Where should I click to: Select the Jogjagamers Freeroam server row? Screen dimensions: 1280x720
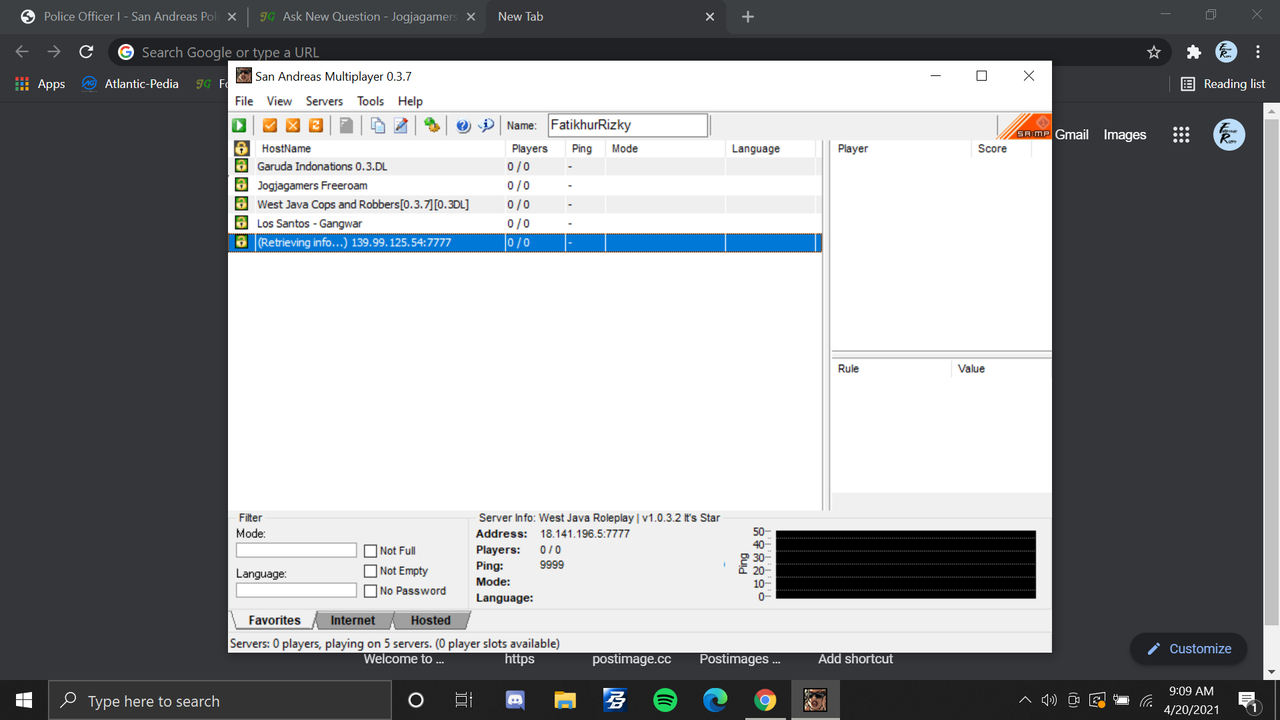525,185
